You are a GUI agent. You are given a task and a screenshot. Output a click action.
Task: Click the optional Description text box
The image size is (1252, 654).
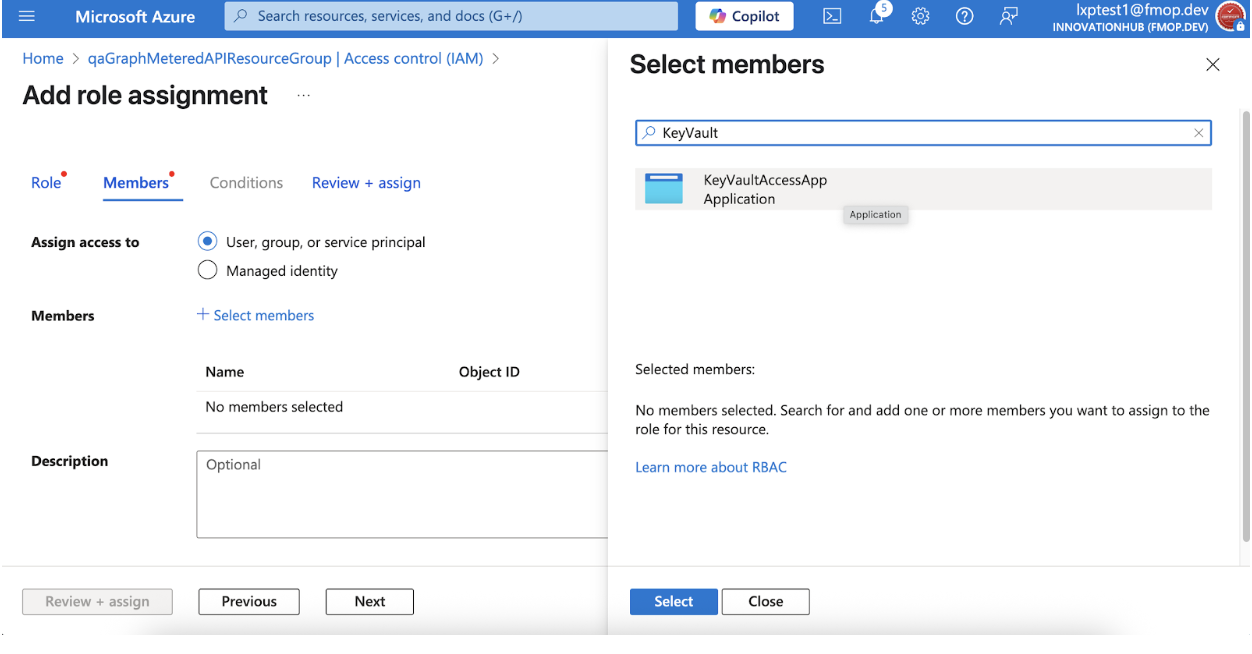401,494
